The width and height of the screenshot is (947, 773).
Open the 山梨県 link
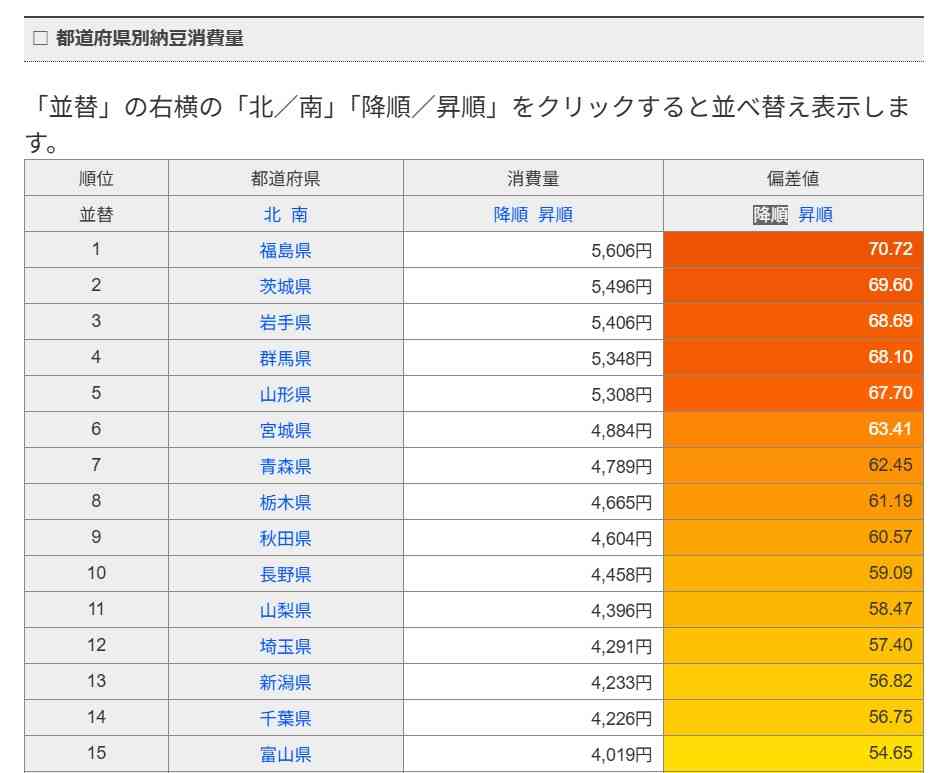pyautogui.click(x=285, y=611)
